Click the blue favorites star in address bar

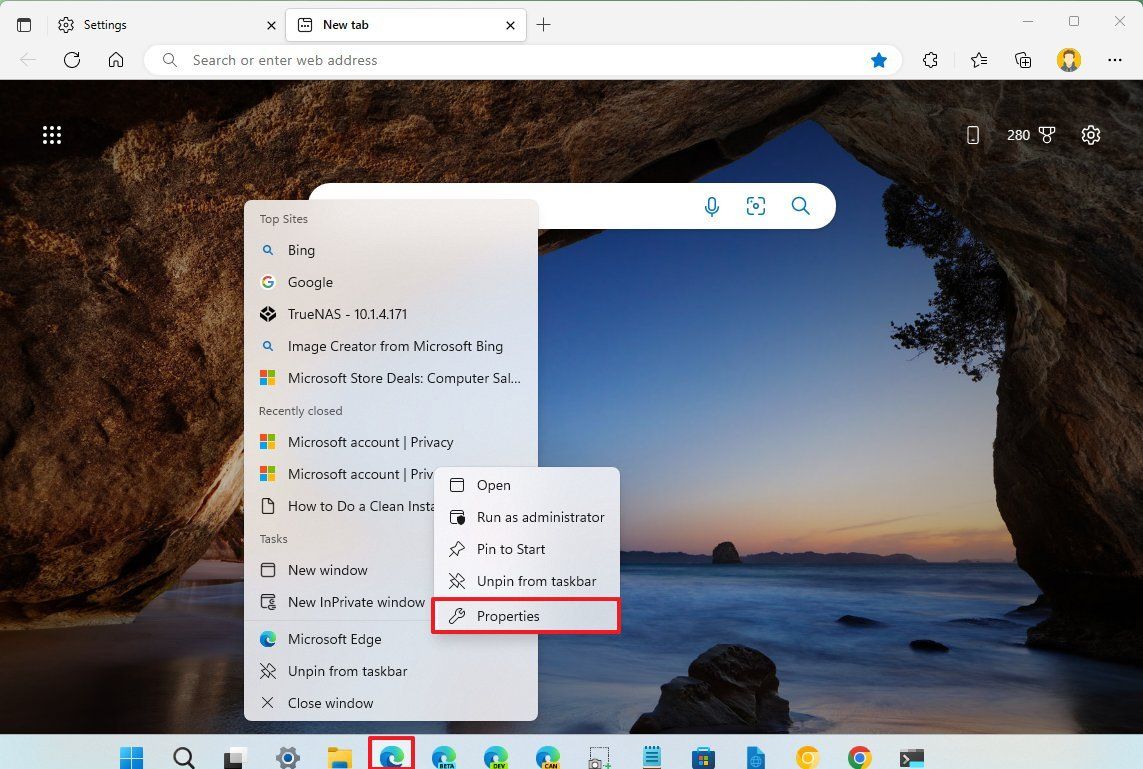pyautogui.click(x=879, y=60)
